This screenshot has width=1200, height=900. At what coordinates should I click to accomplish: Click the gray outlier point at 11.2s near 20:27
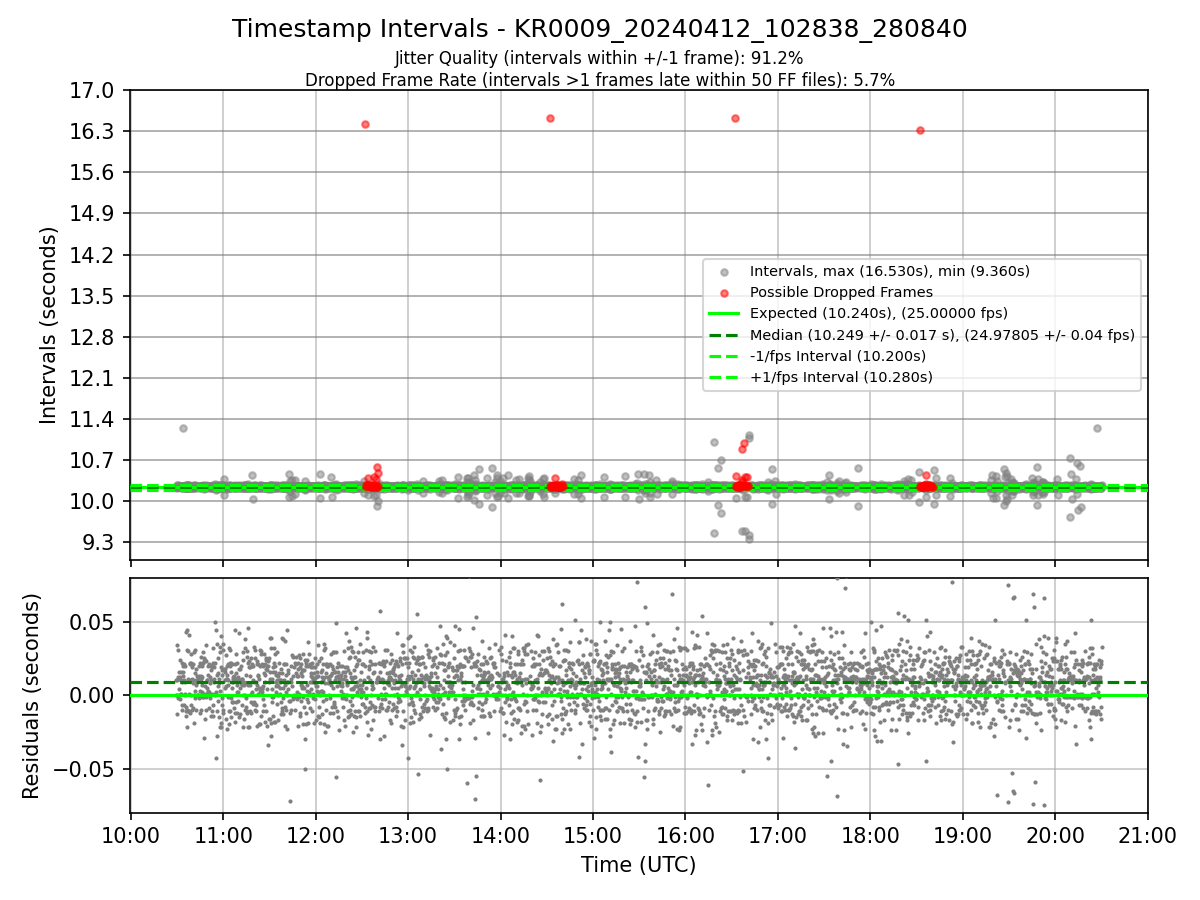pos(1097,428)
